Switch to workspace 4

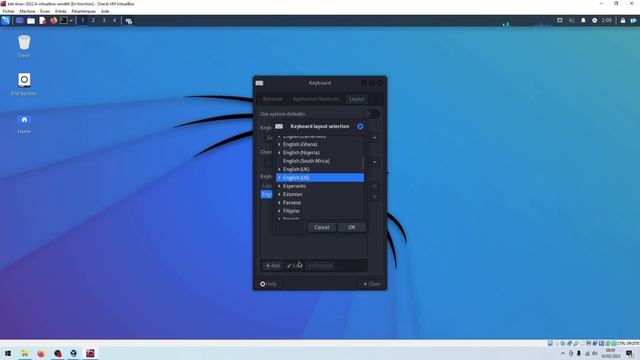click(114, 20)
